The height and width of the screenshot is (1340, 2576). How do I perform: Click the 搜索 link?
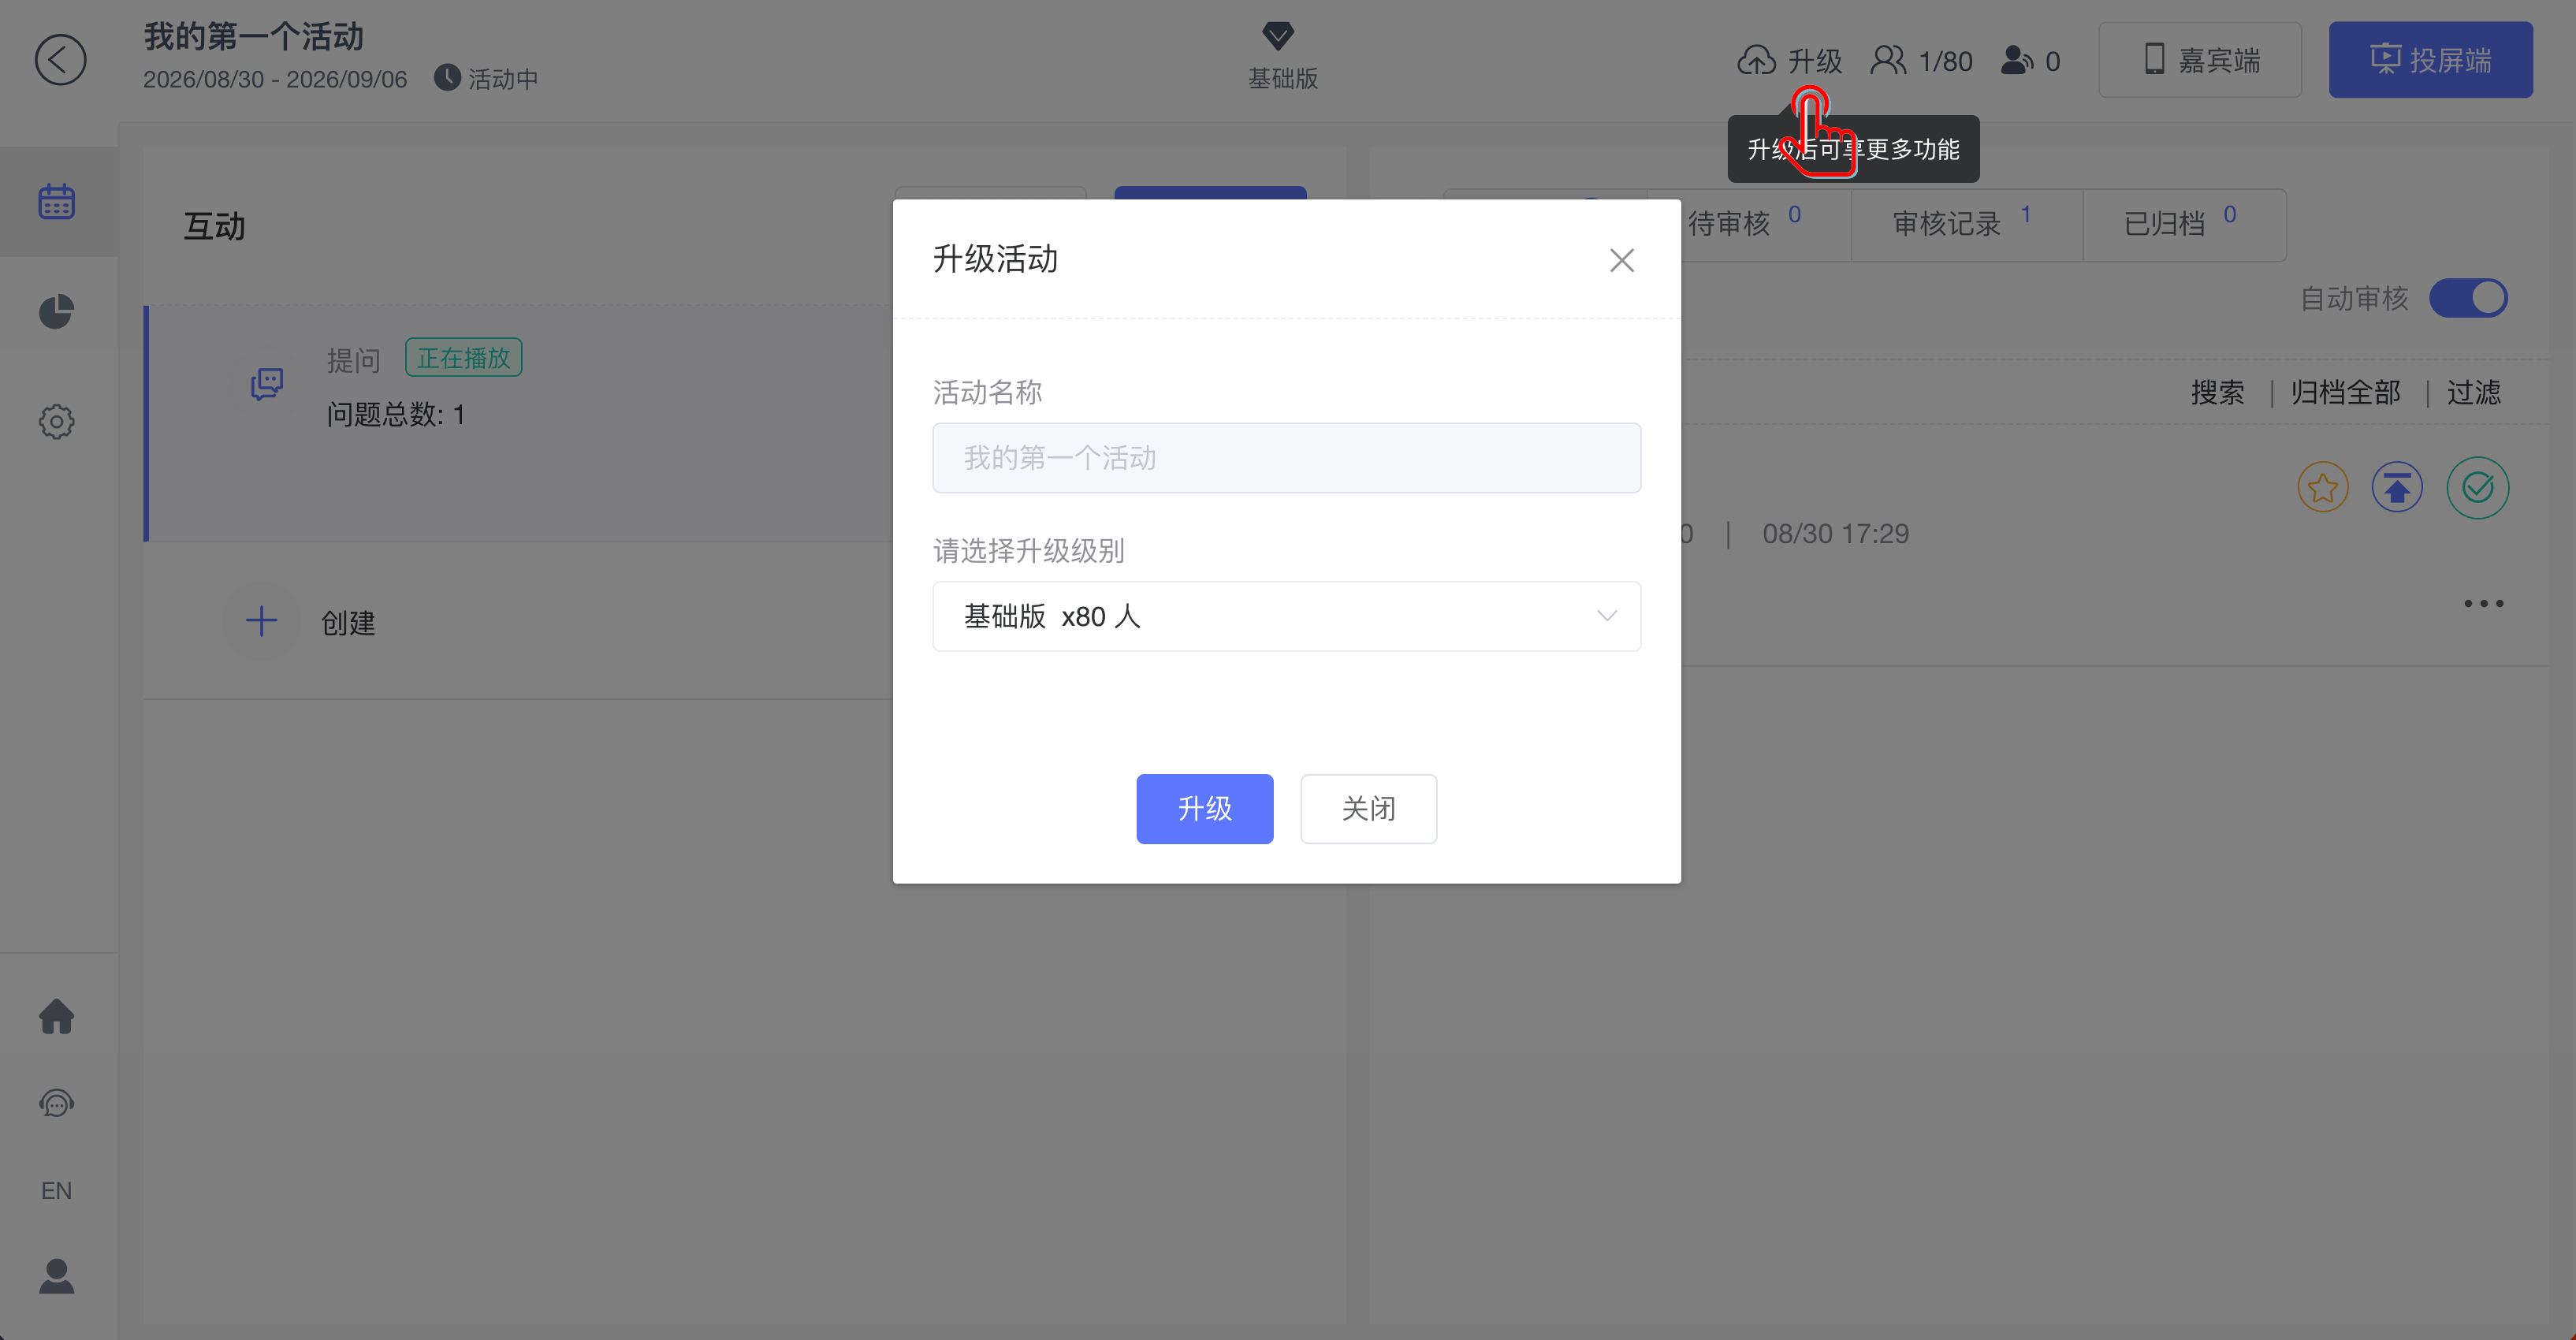click(2217, 393)
